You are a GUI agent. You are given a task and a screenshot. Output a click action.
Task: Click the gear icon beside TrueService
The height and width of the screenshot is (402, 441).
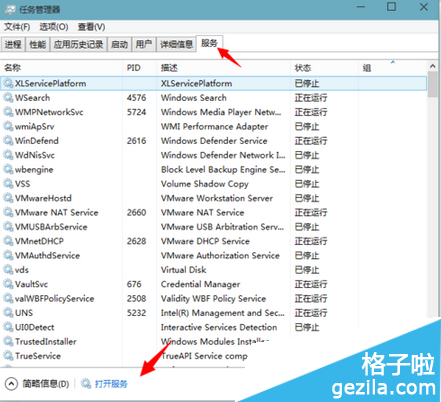(8, 356)
